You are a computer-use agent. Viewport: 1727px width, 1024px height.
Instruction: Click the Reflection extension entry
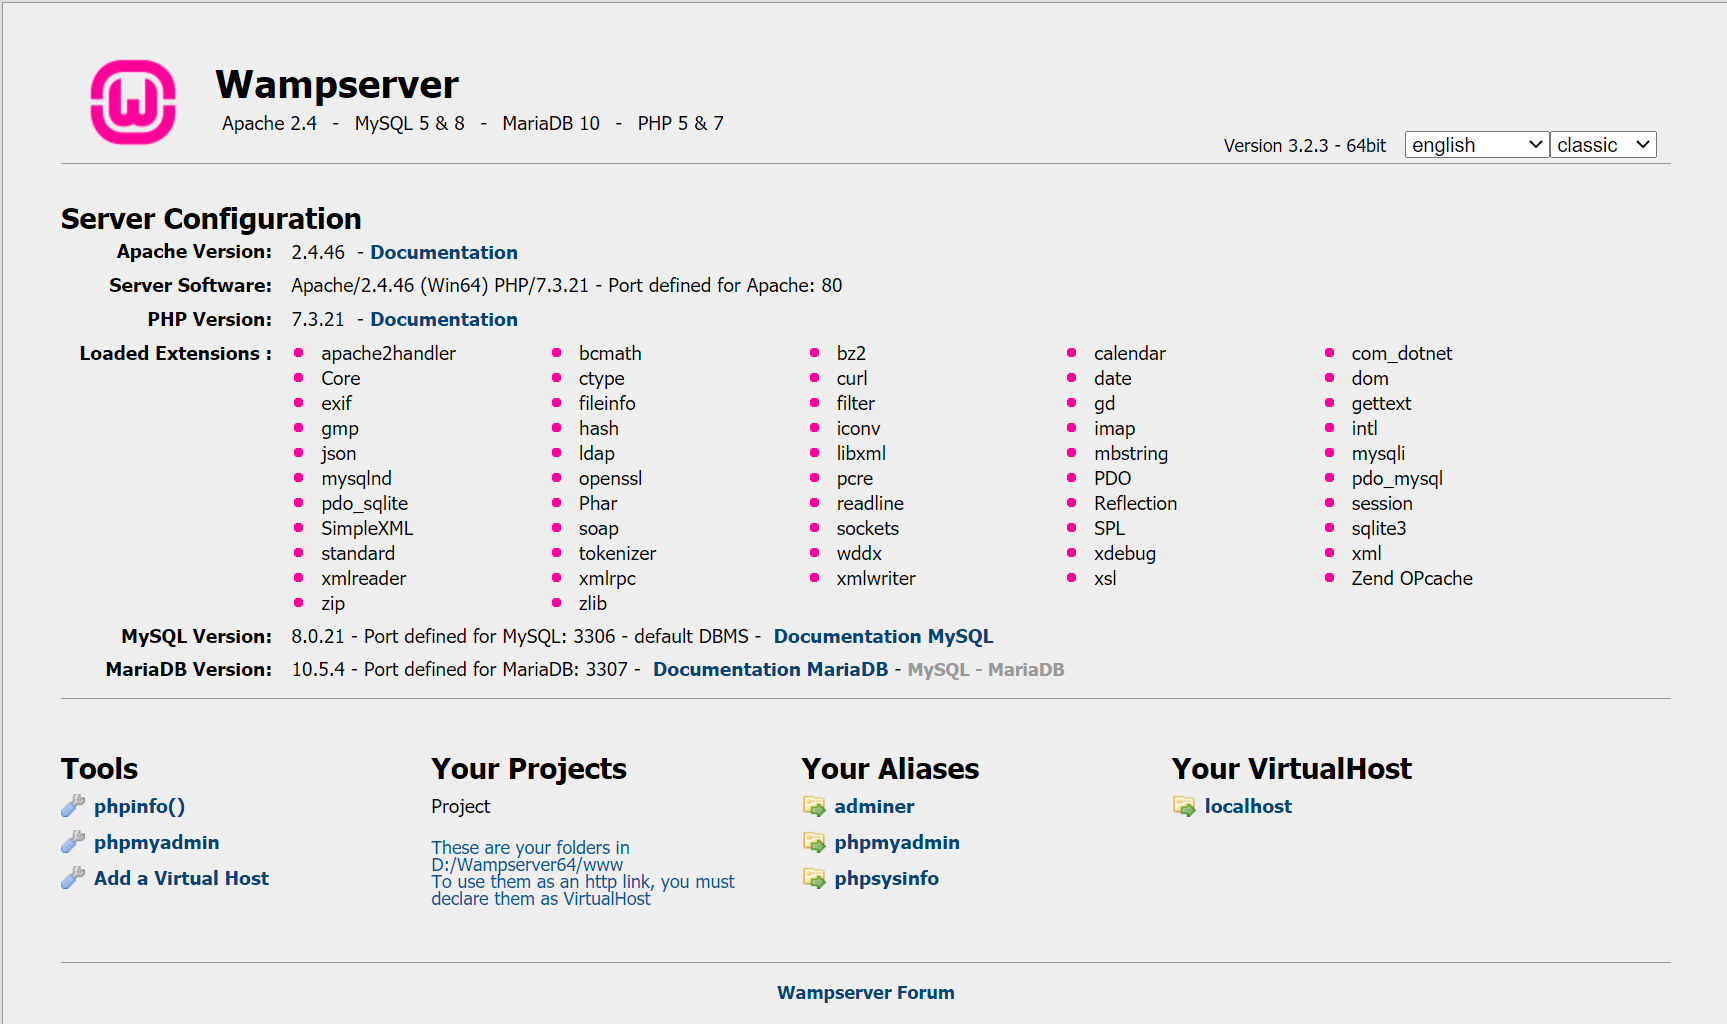coord(1135,503)
